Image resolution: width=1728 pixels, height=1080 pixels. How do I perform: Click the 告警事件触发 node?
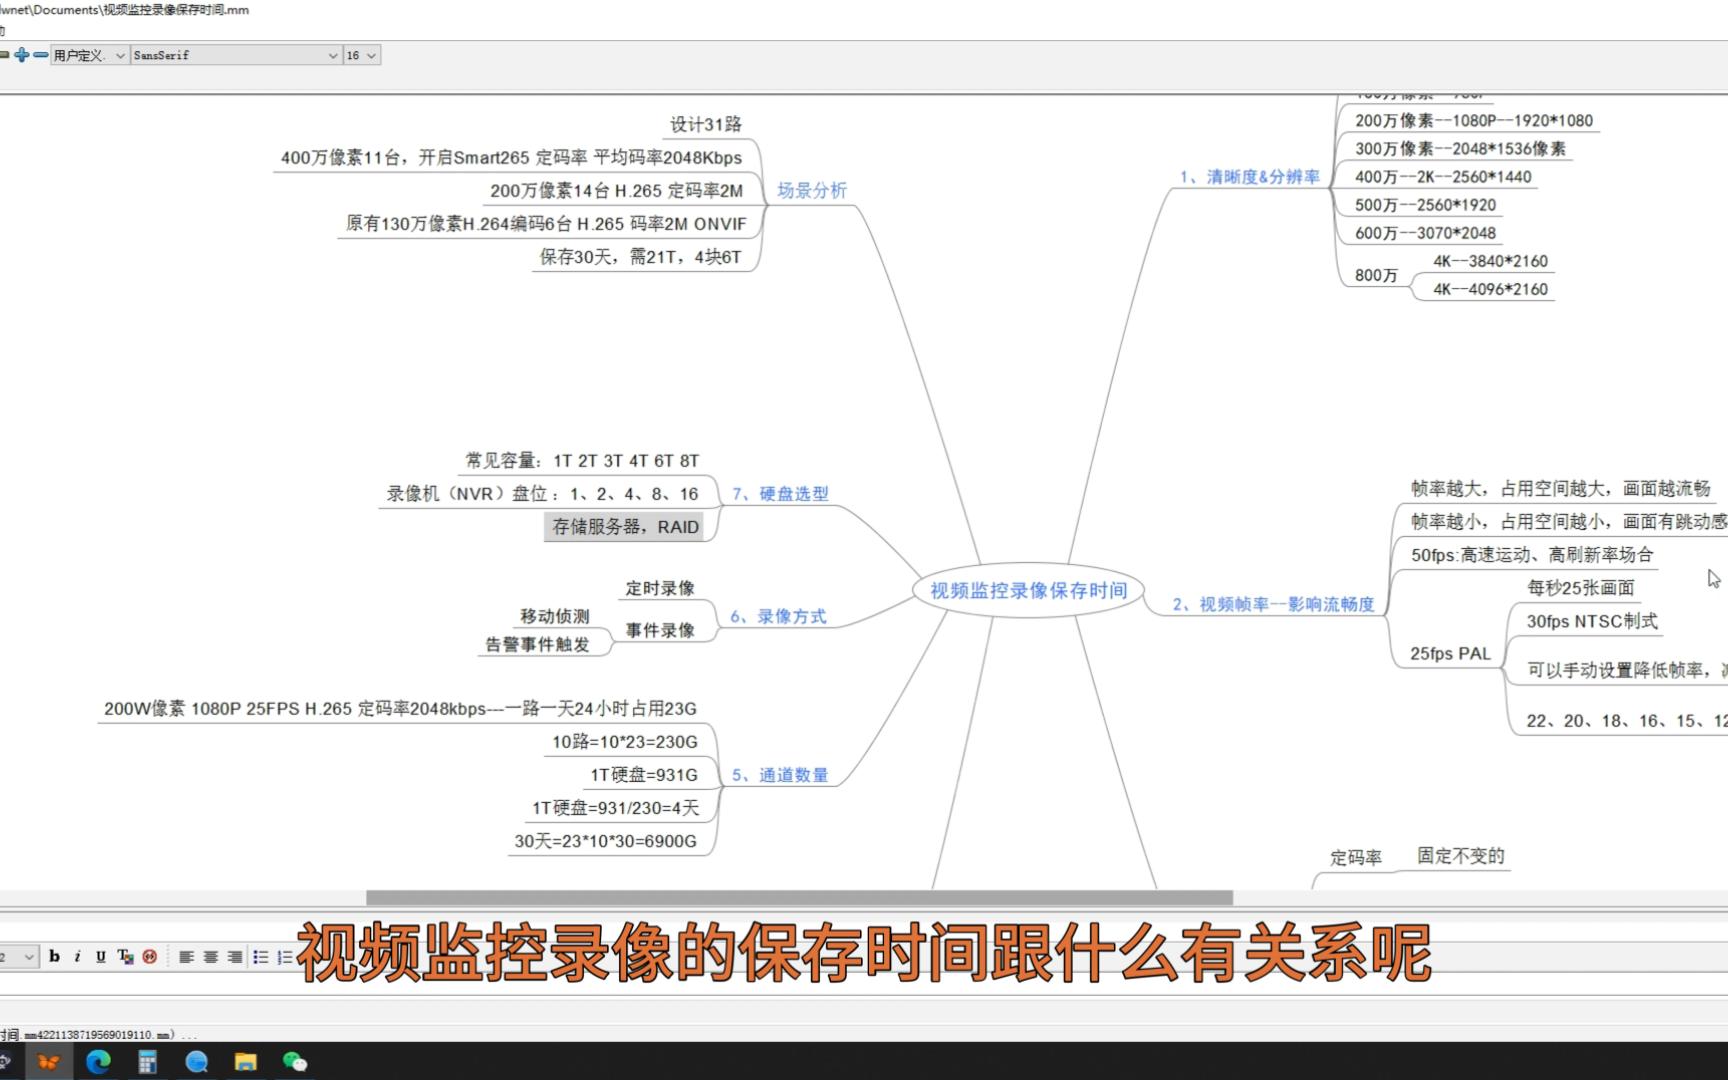(x=537, y=644)
